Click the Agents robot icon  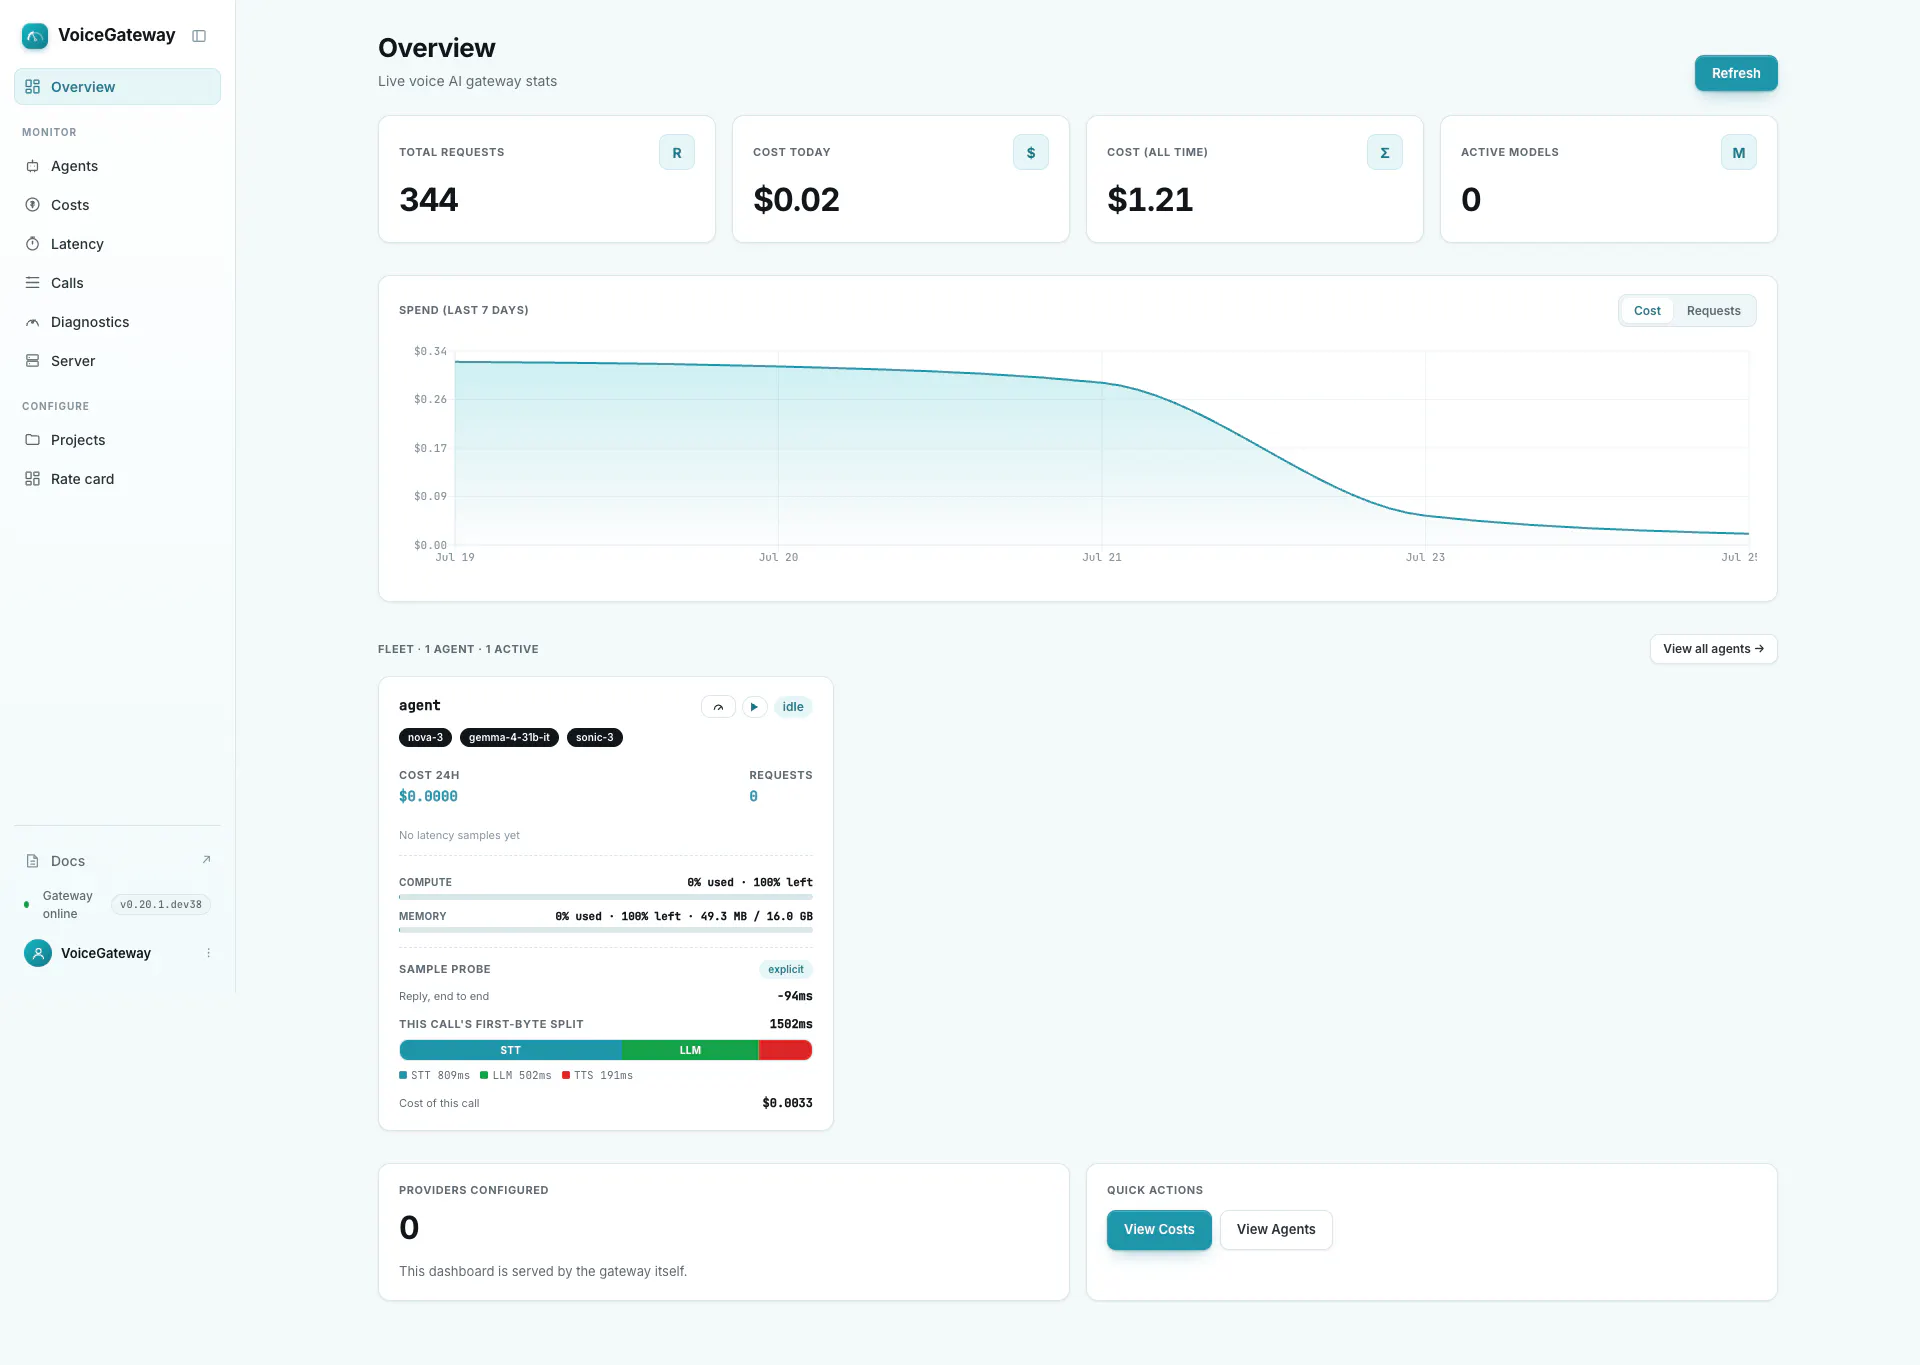pos(33,166)
